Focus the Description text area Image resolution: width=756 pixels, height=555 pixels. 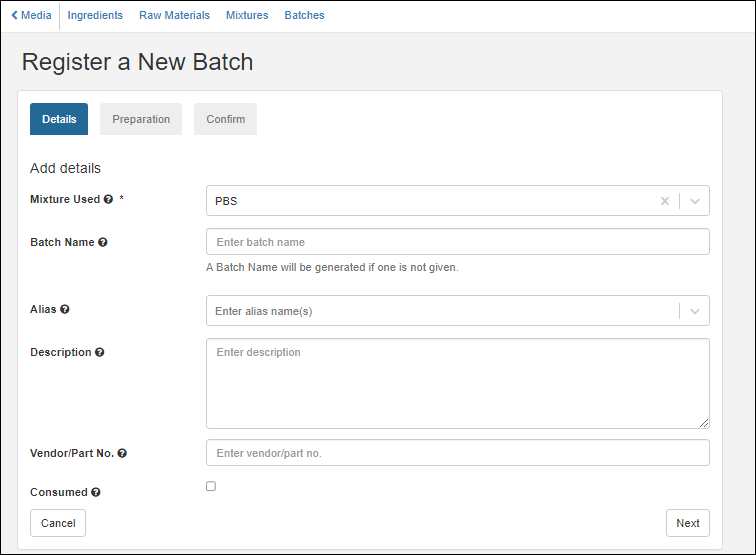pyautogui.click(x=457, y=383)
